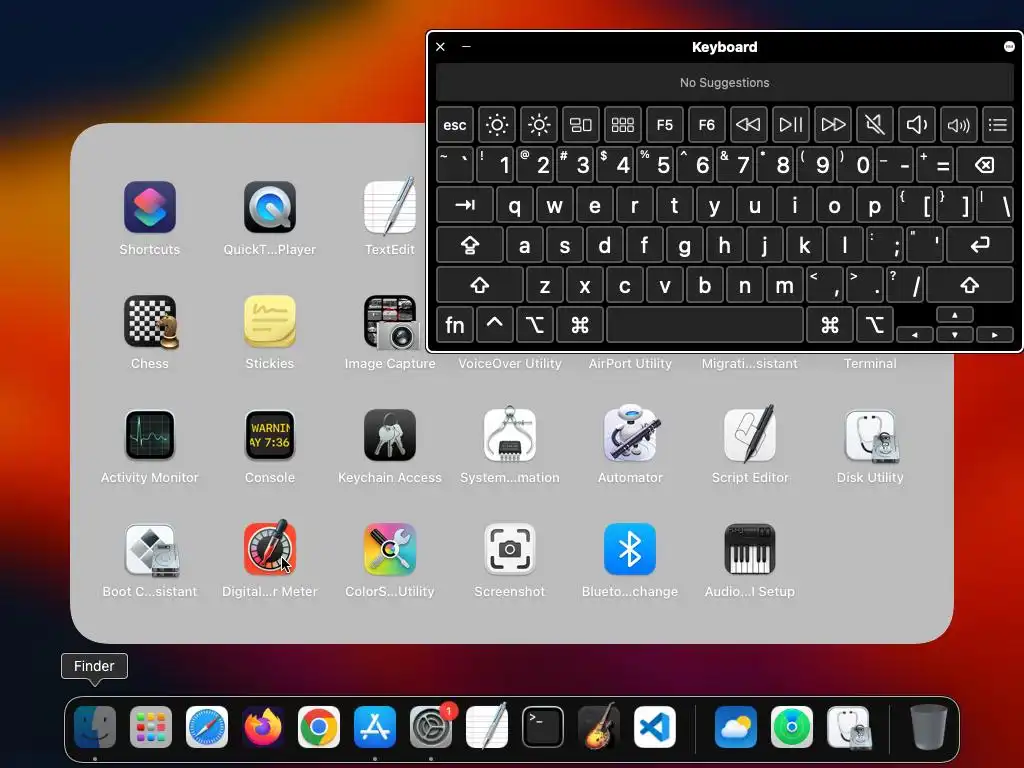Open the Chess app
The image size is (1024, 768).
point(150,321)
